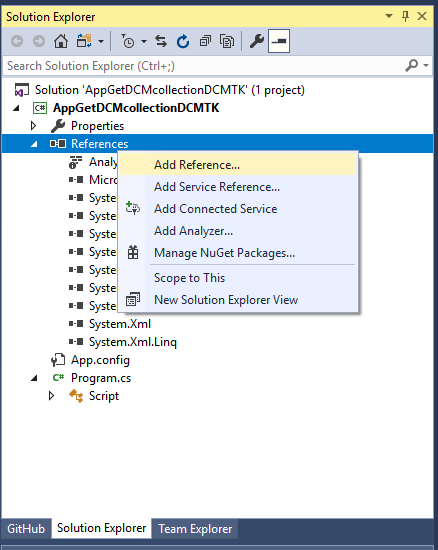Collapse the Program.cs node
Screen dimensions: 438x550
(x=34, y=378)
